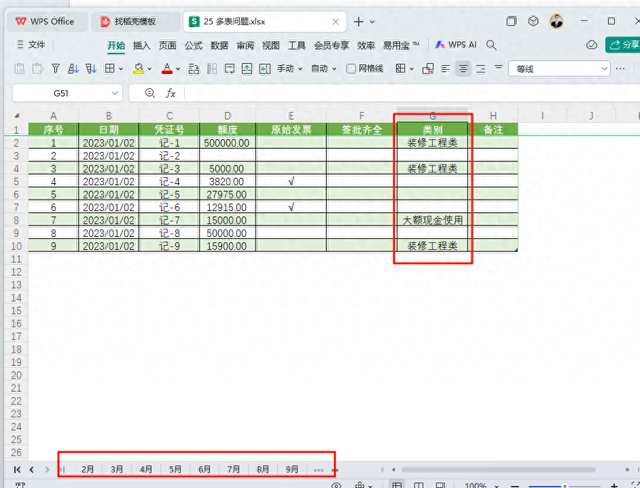Open new tab dropdown arrow beside plus
Image resolution: width=640 pixels, height=488 pixels.
[372, 22]
